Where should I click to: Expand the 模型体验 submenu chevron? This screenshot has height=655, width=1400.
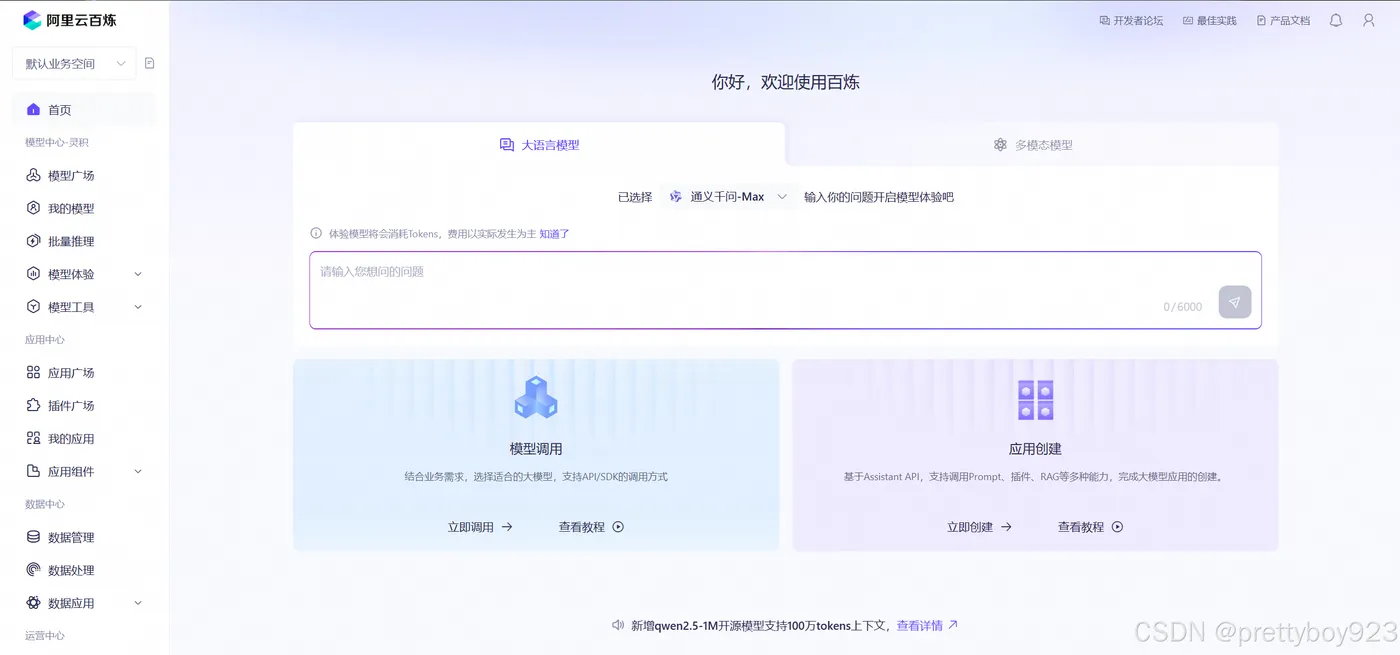[138, 275]
